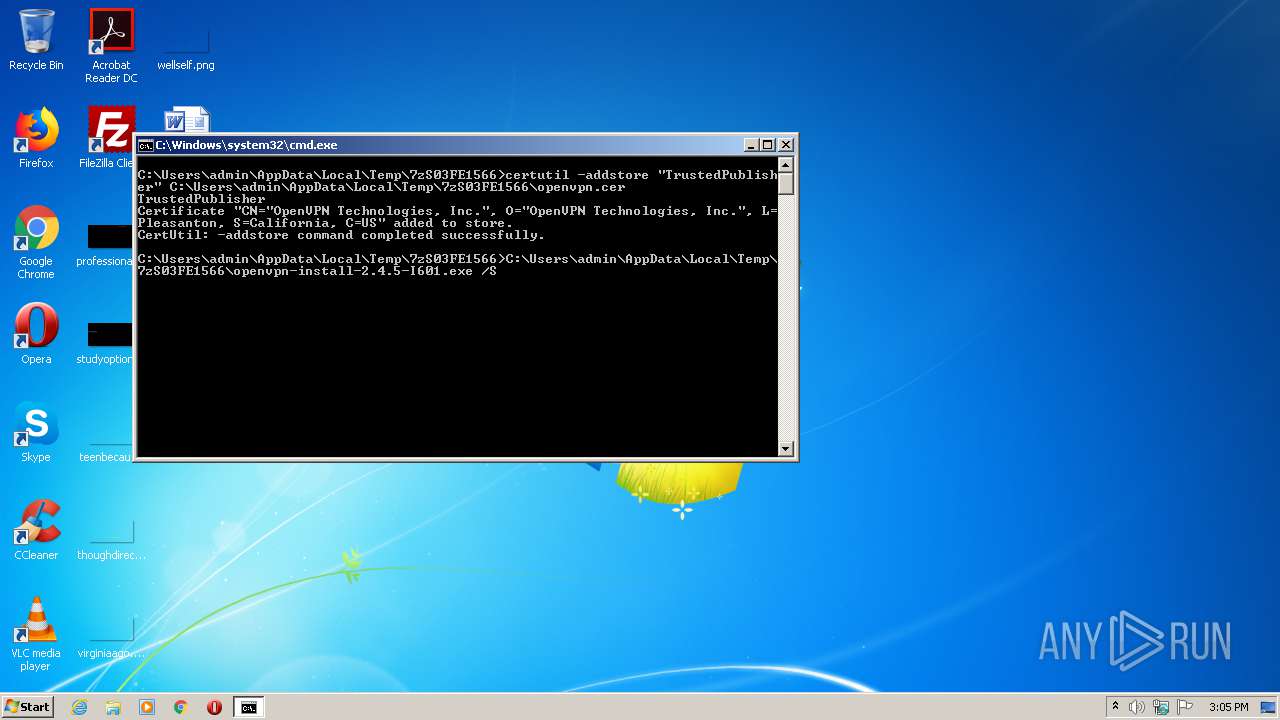Open Windows Explorer folder in taskbar
Image resolution: width=1280 pixels, height=720 pixels.
coord(113,707)
